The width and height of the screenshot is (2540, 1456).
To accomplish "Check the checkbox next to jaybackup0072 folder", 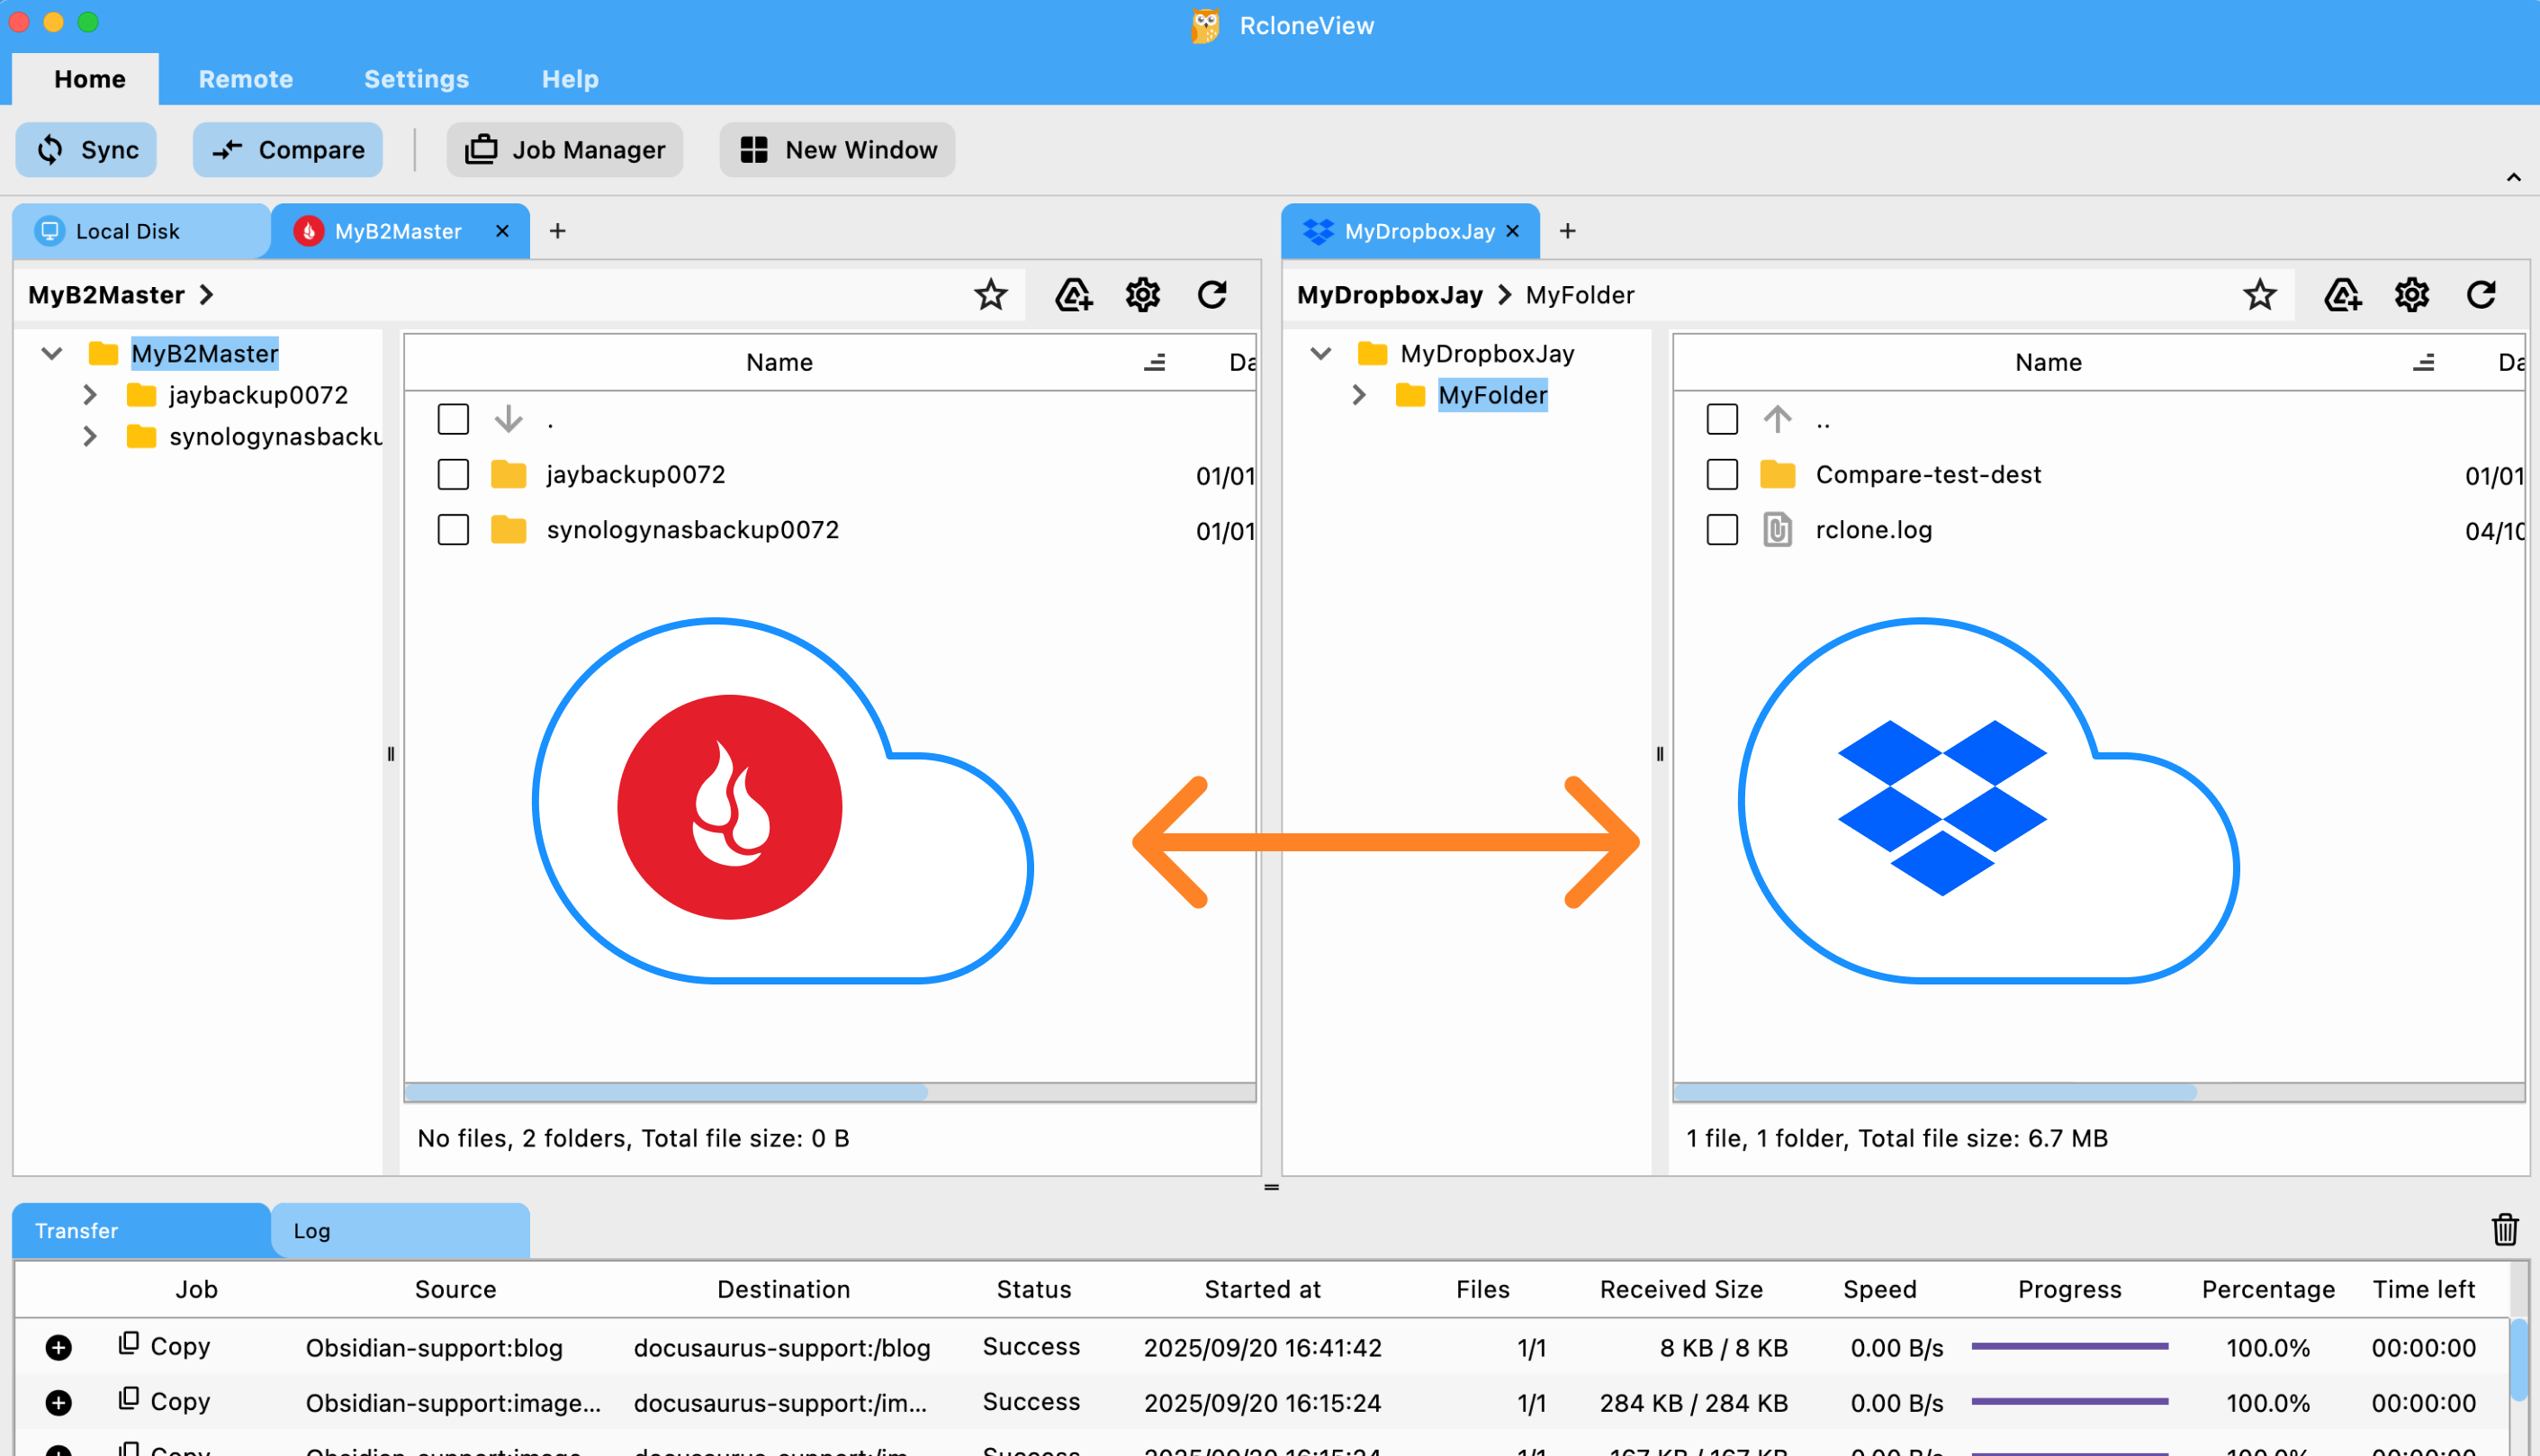I will (x=453, y=474).
